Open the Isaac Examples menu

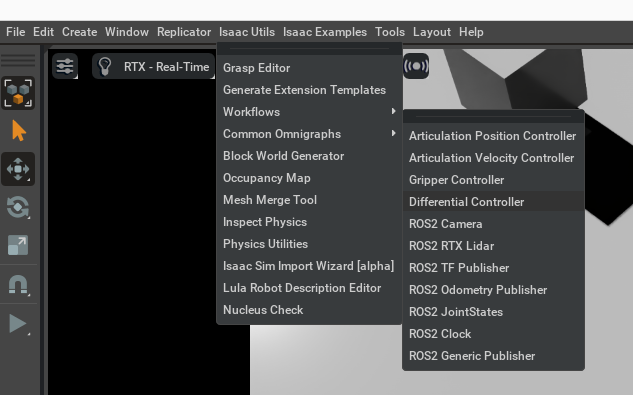(325, 32)
